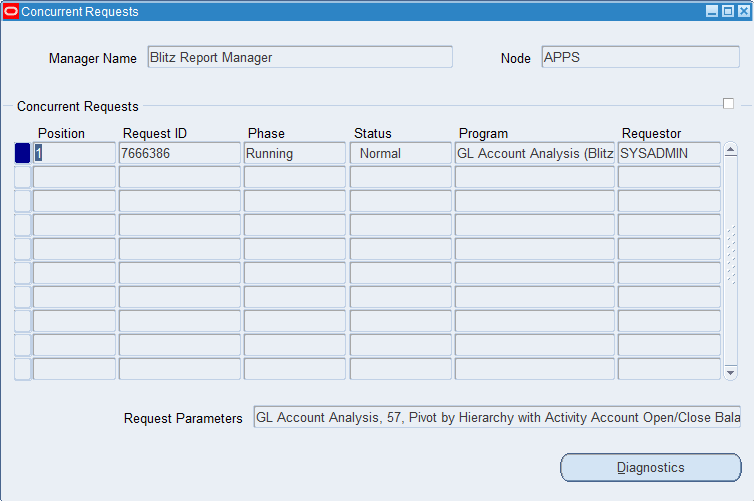Click the Request Parameters field
754x501 pixels.
(497, 417)
